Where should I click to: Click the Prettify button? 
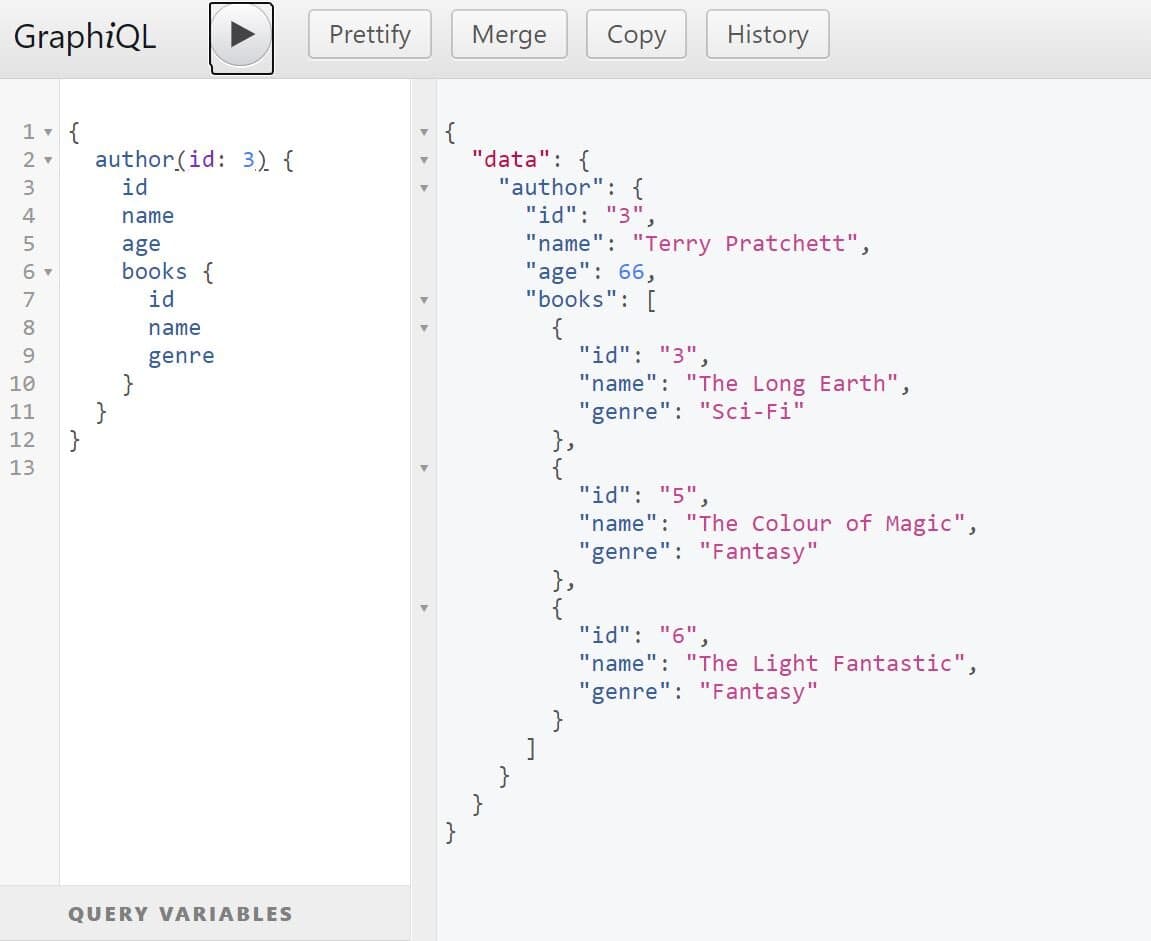pos(370,35)
